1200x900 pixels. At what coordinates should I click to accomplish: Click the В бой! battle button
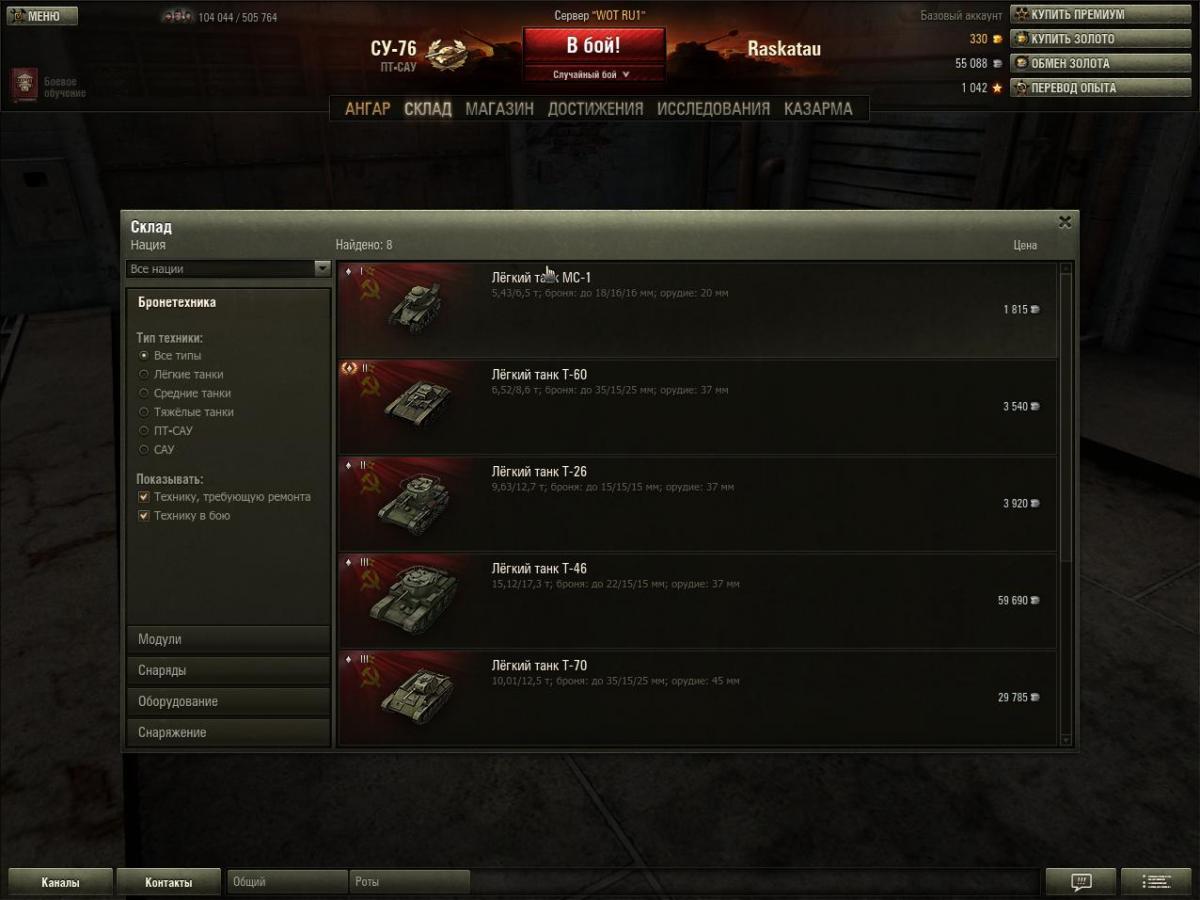(x=594, y=46)
